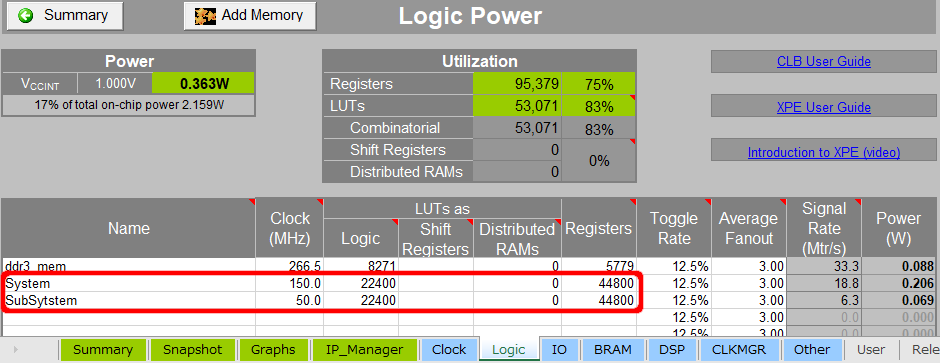Screen dimensions: 940x363
Task: Click the Name column header
Action: coord(129,228)
